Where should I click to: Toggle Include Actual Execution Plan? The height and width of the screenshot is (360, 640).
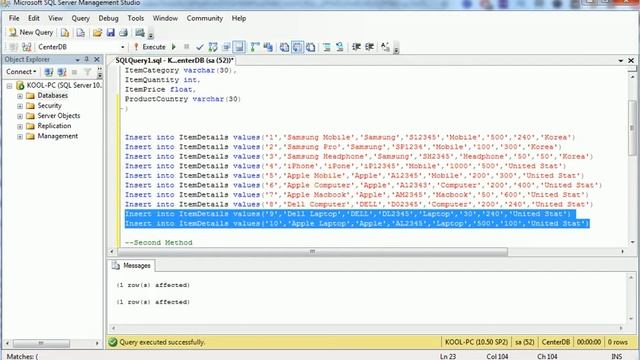click(255, 47)
